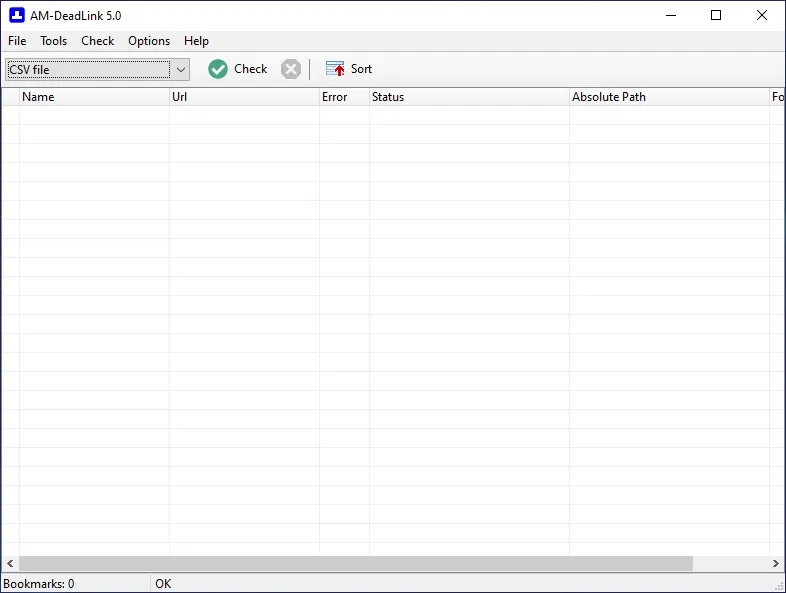The height and width of the screenshot is (593, 786).
Task: Sort by the Url column header
Action: tap(244, 97)
